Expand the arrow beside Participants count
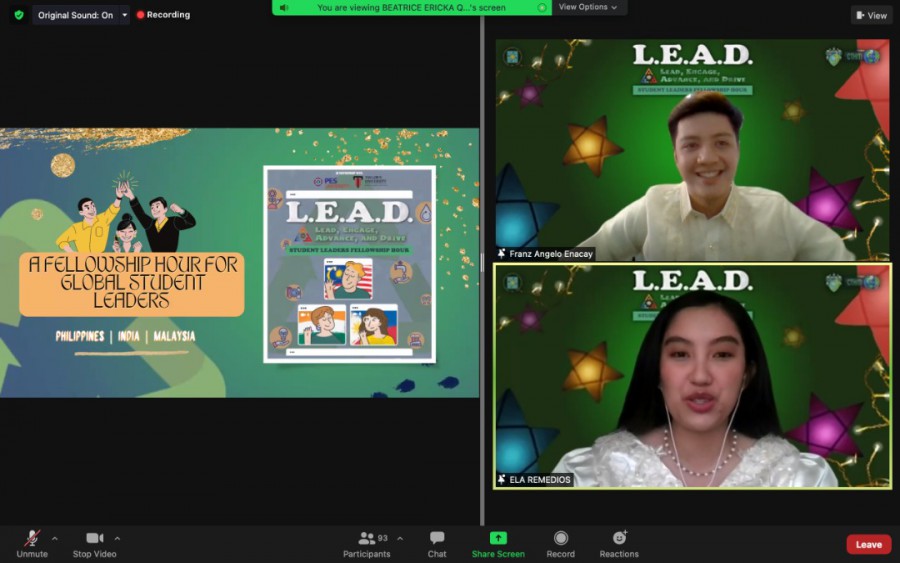 point(400,538)
